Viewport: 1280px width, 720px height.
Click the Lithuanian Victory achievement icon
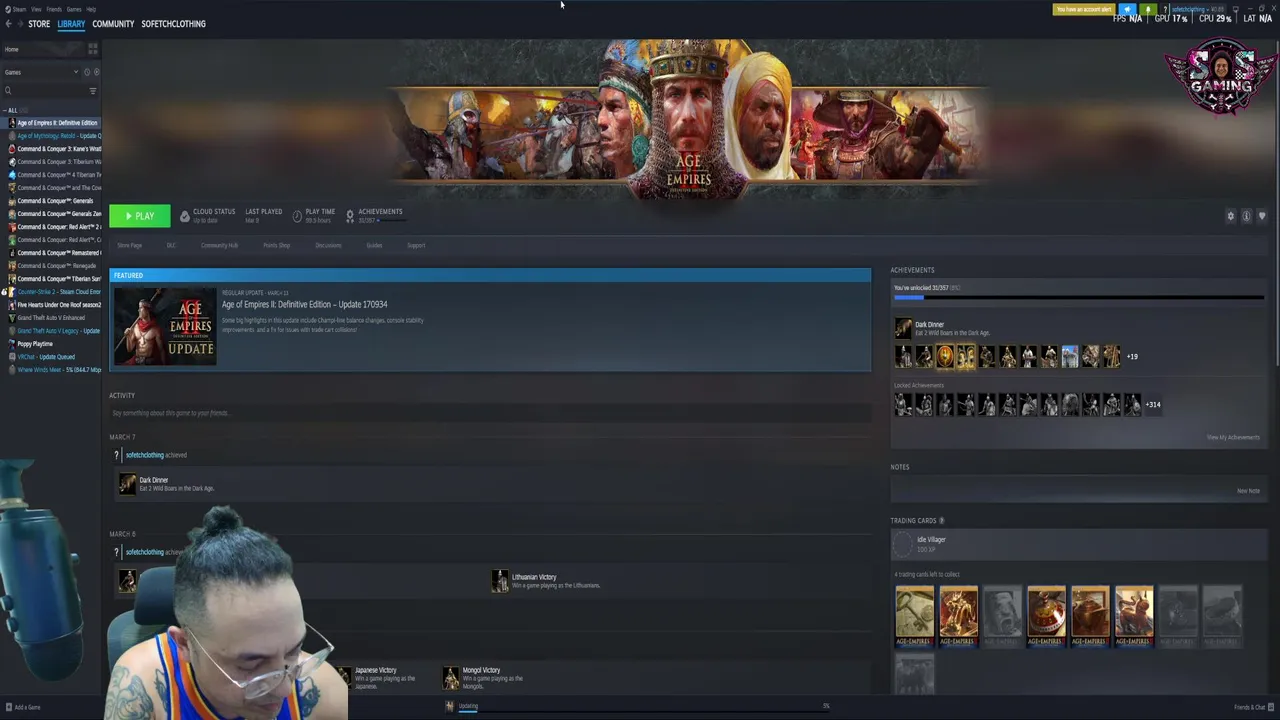[500, 581]
